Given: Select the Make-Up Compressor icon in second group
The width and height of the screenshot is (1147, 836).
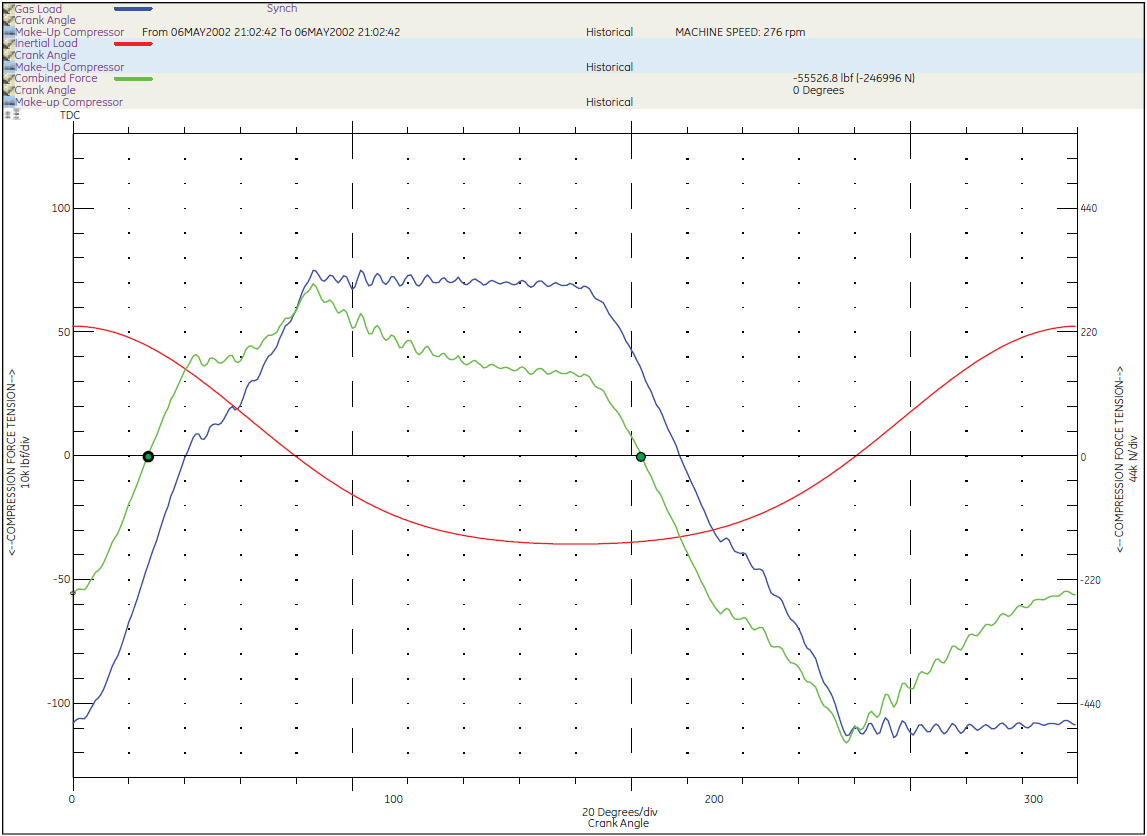Looking at the screenshot, I should click(10, 67).
